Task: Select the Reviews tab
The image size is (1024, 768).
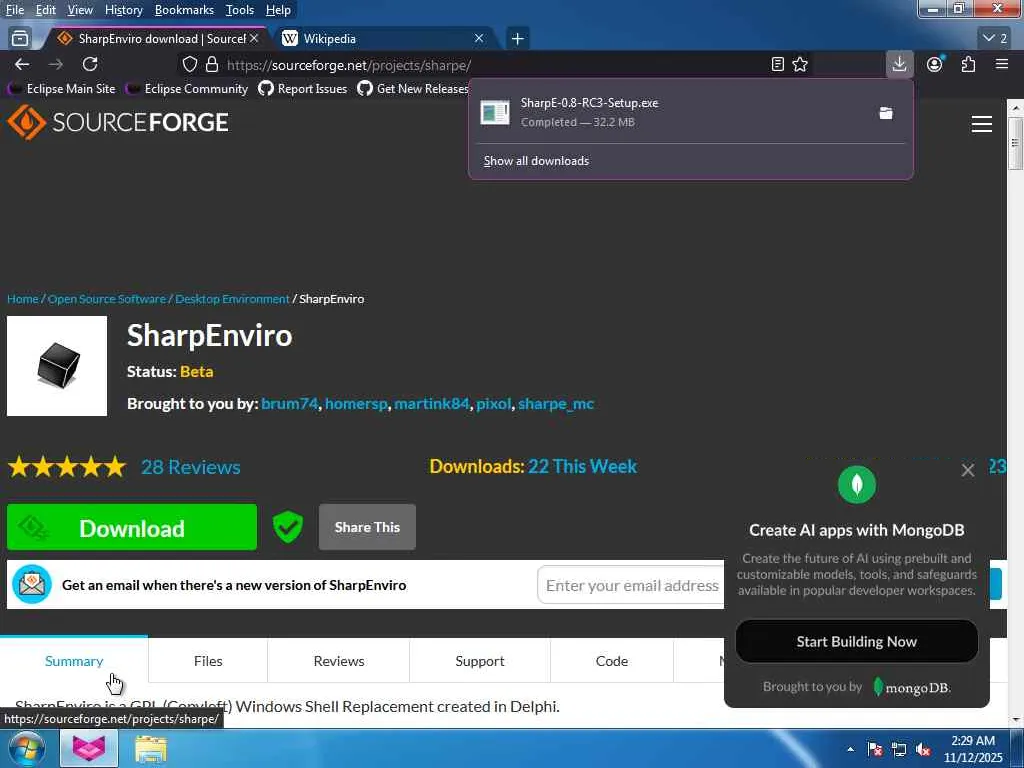Action: pos(338,661)
